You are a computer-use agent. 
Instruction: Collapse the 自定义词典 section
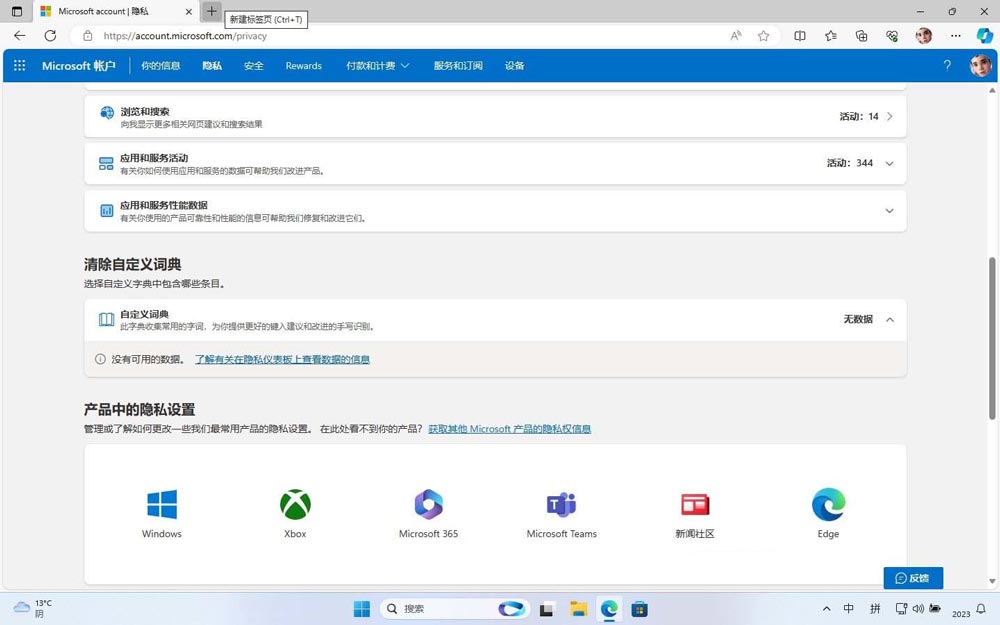coord(888,319)
